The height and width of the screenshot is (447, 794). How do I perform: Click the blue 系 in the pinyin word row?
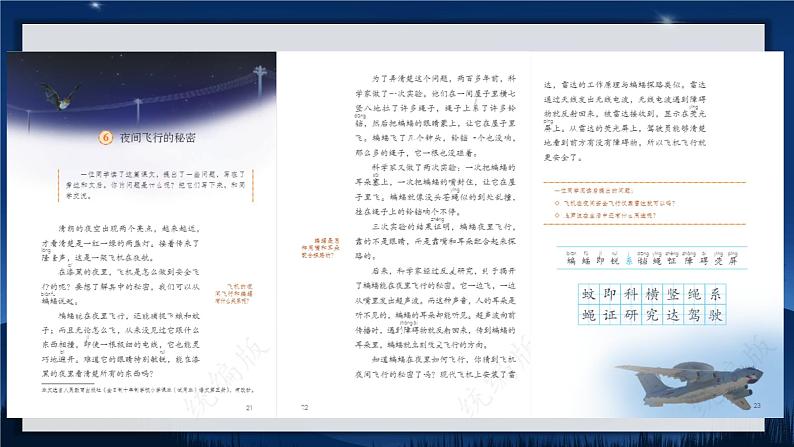[629, 261]
